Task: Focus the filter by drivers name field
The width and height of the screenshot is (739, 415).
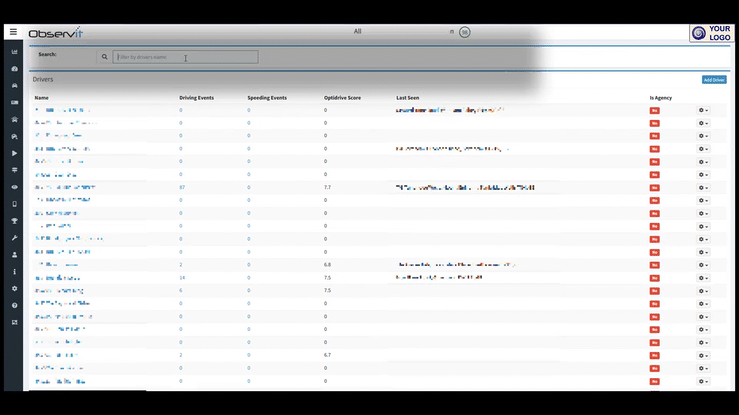Action: (x=185, y=57)
